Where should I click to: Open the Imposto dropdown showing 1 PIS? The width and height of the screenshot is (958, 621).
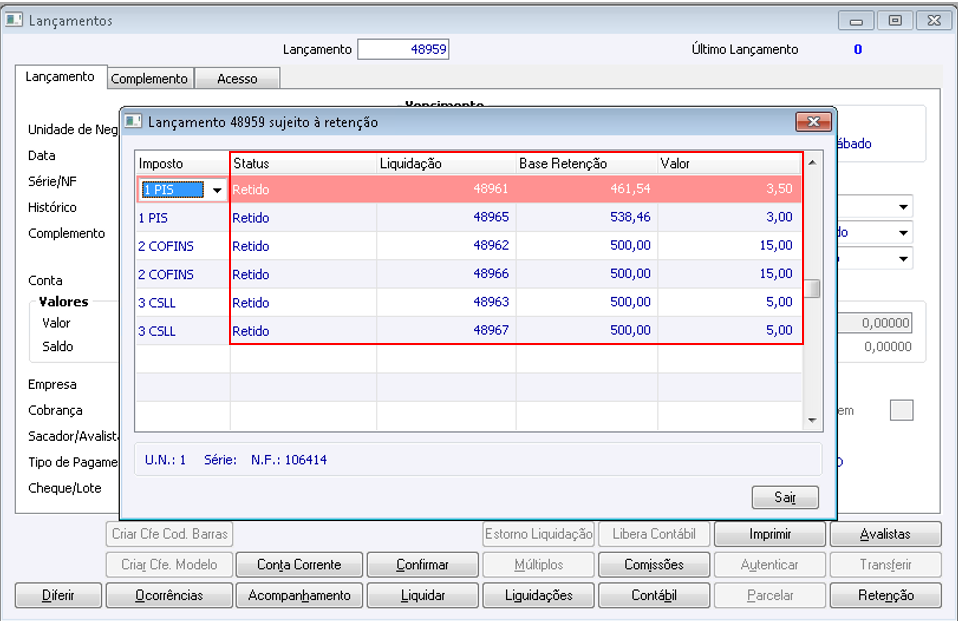click(217, 190)
